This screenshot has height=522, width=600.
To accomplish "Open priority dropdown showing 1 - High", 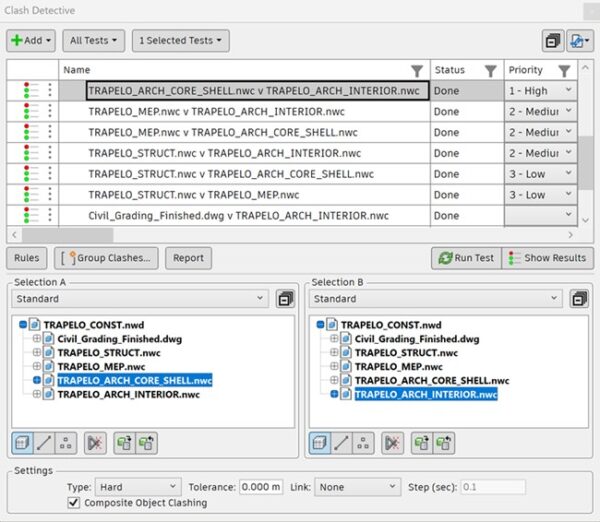I will click(x=541, y=91).
